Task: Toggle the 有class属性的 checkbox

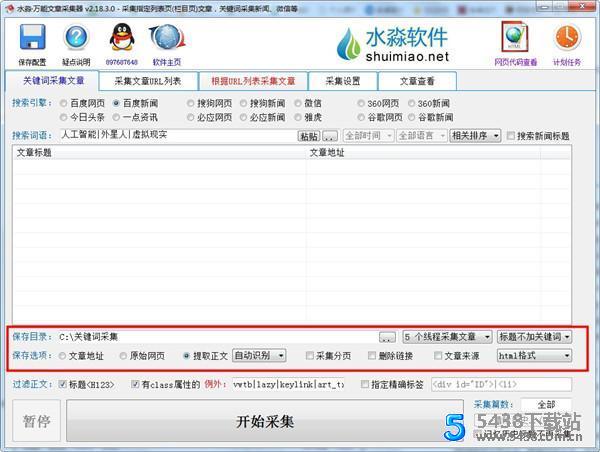Action: tap(135, 384)
